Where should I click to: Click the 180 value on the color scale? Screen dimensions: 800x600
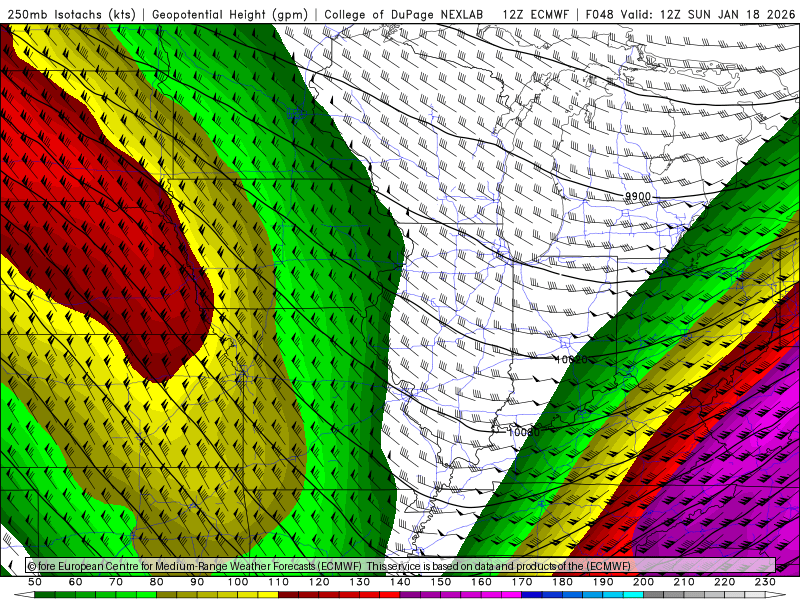point(562,582)
